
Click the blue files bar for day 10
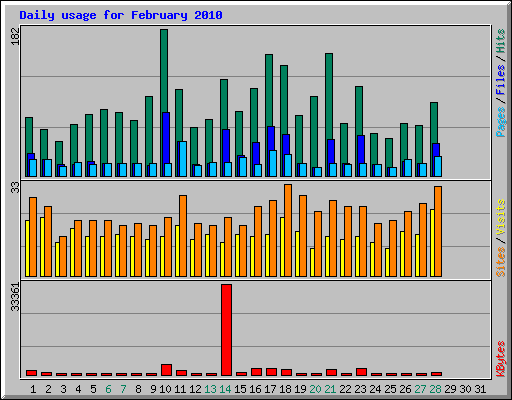tap(166, 137)
